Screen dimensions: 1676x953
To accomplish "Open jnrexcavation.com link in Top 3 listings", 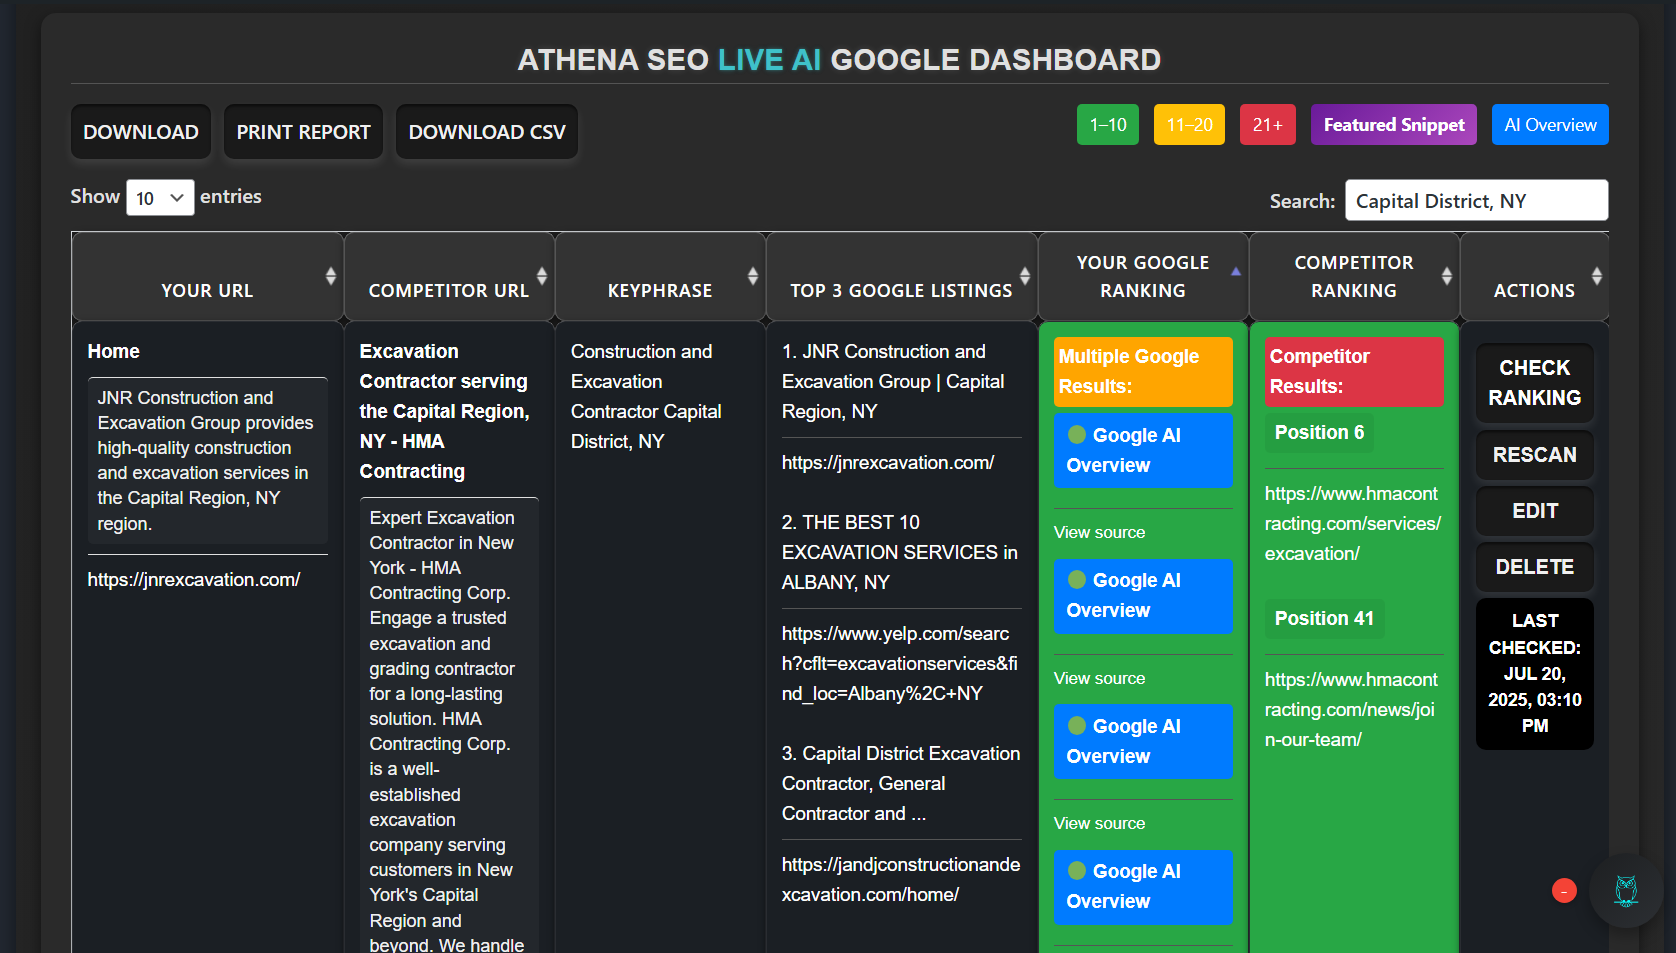I will click(888, 463).
